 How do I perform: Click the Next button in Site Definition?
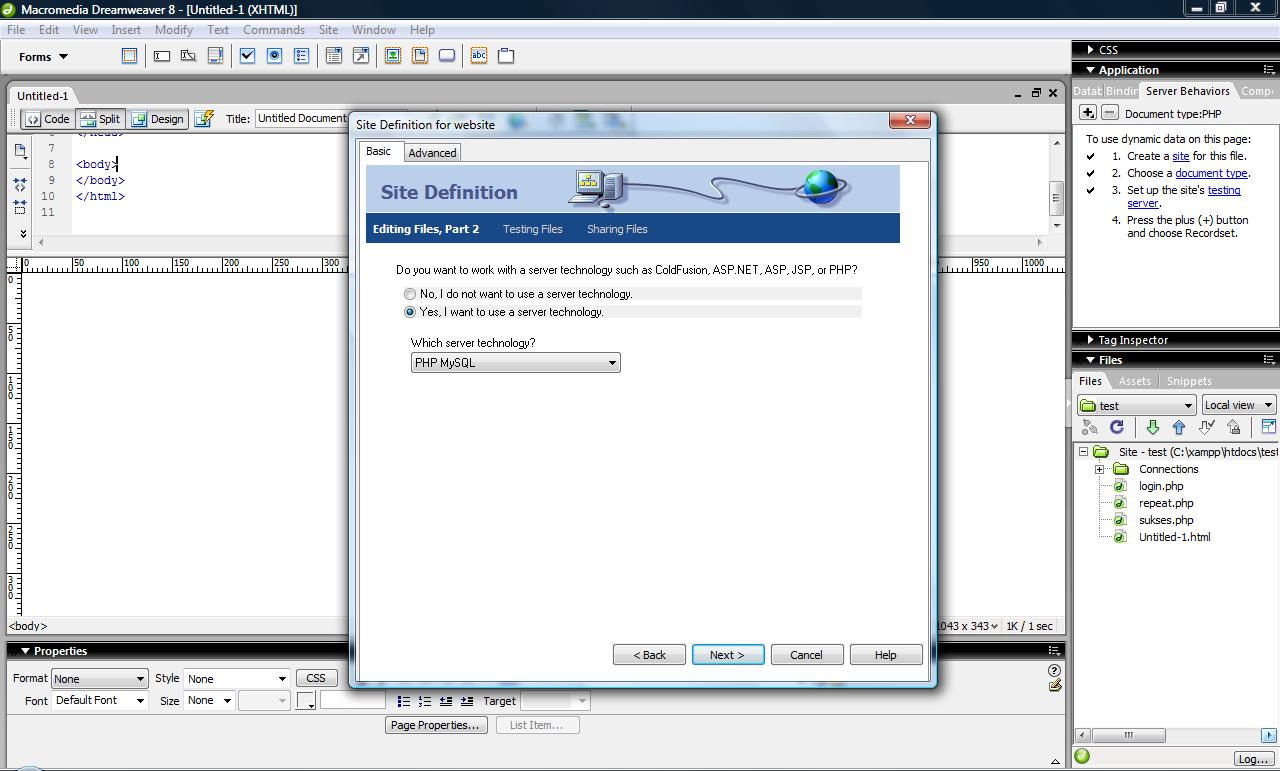pyautogui.click(x=727, y=654)
